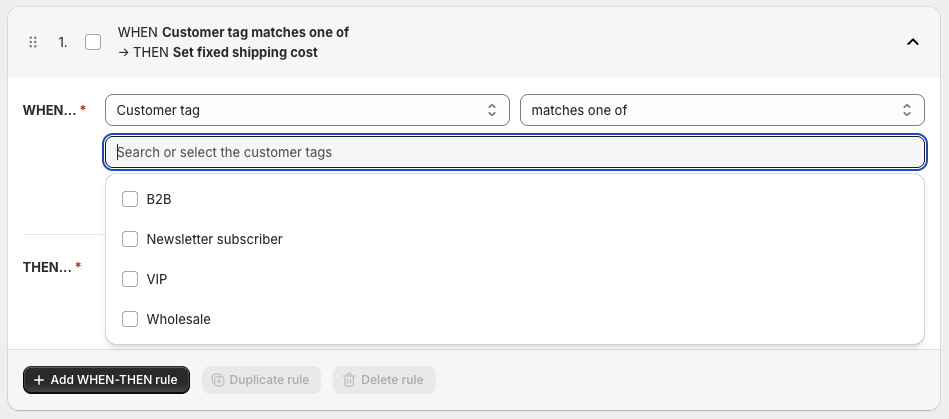
Task: Choose the Wholesale label in the tag list
Action: click(178, 319)
